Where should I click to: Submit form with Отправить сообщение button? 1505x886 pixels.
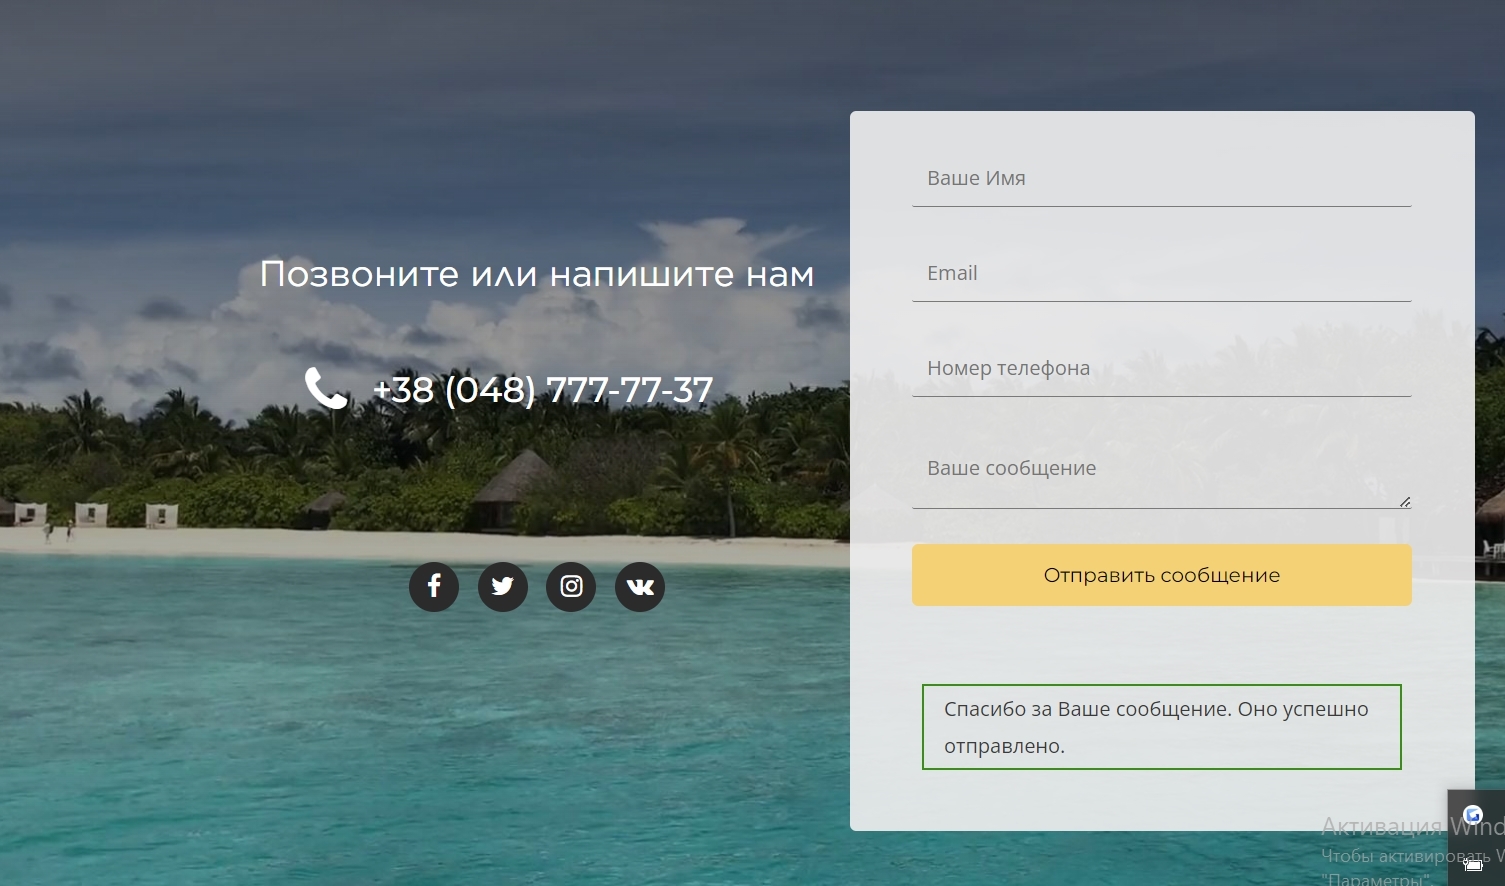[x=1162, y=575]
